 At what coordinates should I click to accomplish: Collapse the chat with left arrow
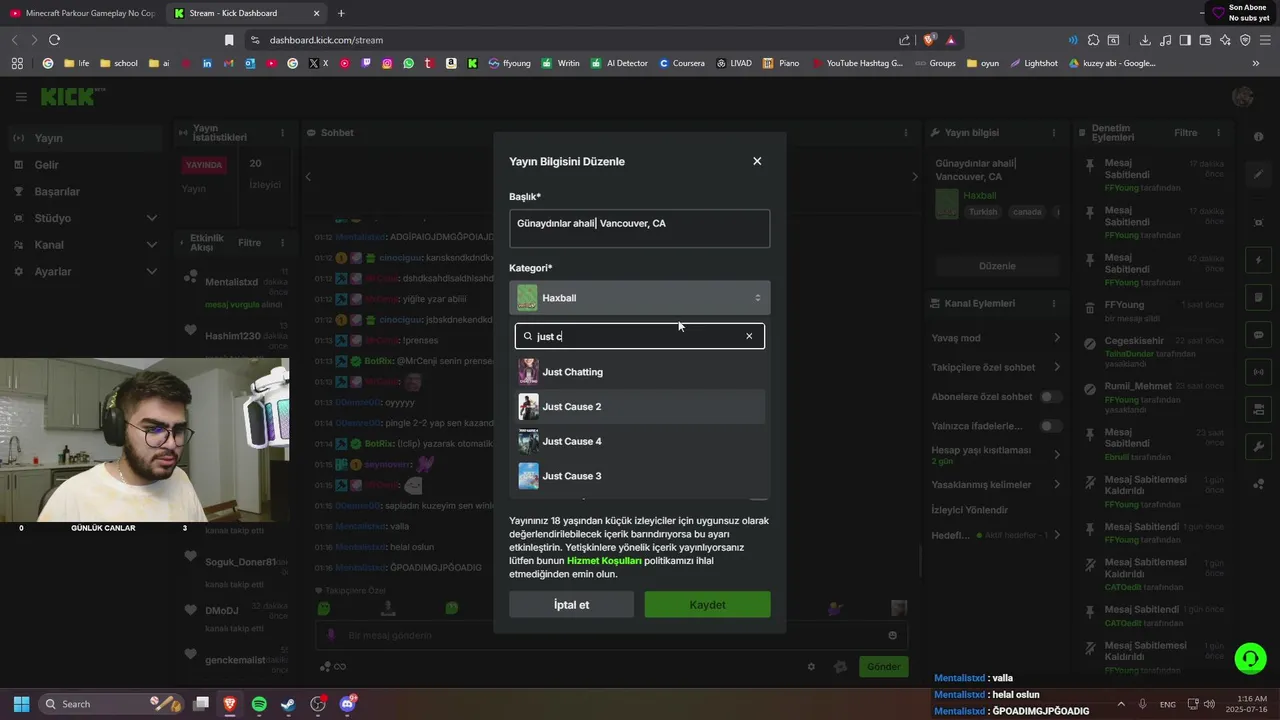pyautogui.click(x=308, y=177)
